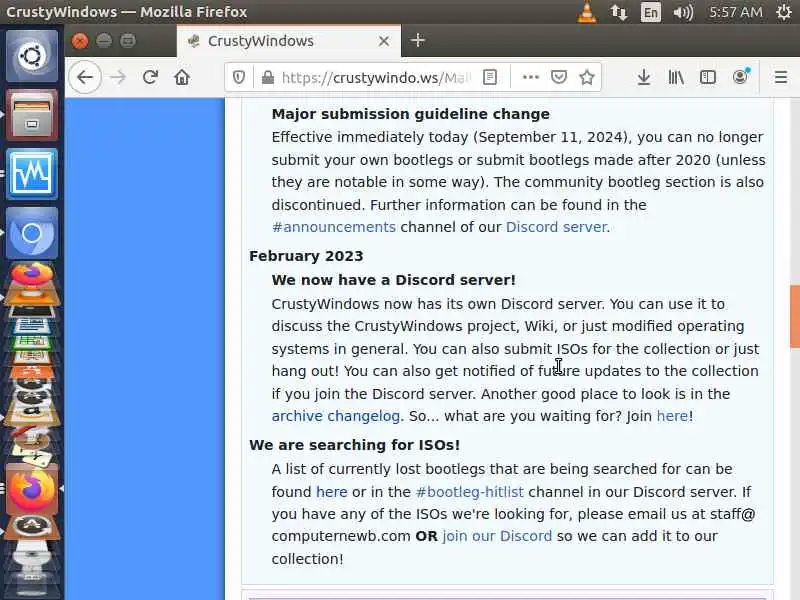Screen dimensions: 800x600
Task: Click 'Major submission guideline change' heading
Action: click(411, 114)
